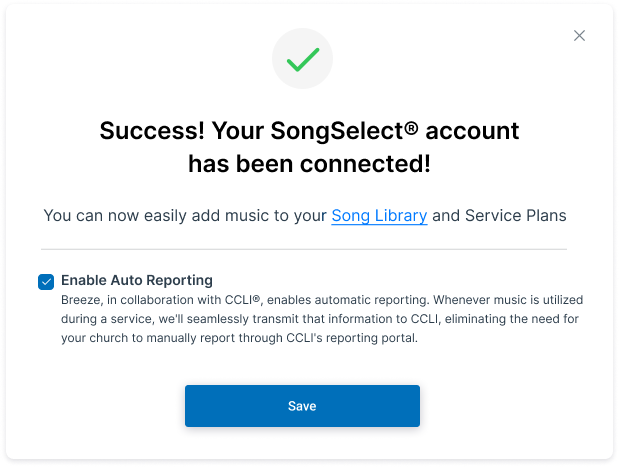This screenshot has width=619, height=467.
Task: Save the SongSelect connection settings
Action: tap(302, 406)
